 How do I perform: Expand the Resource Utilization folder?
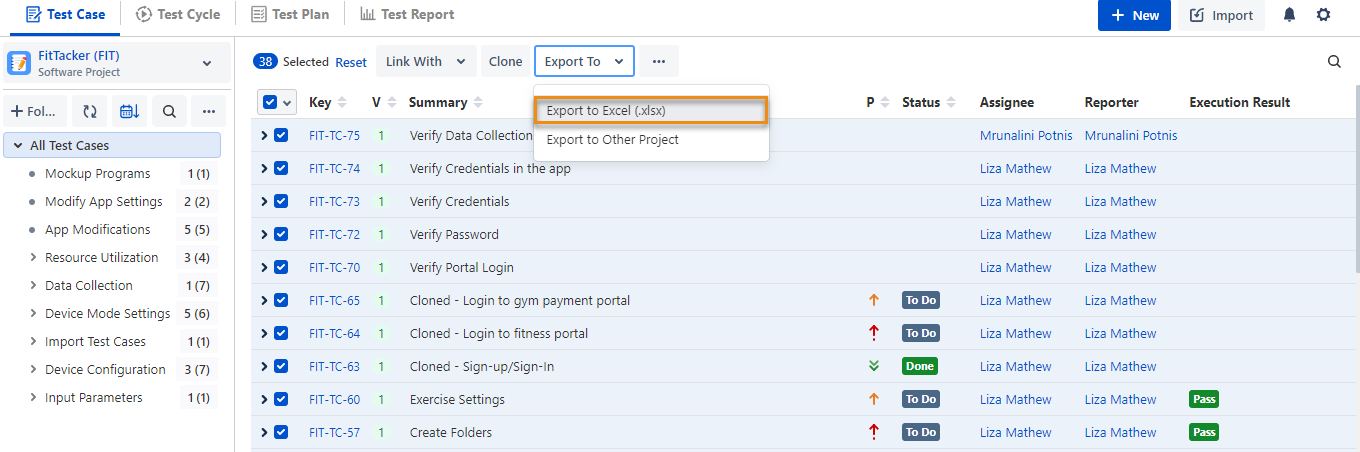(x=33, y=257)
